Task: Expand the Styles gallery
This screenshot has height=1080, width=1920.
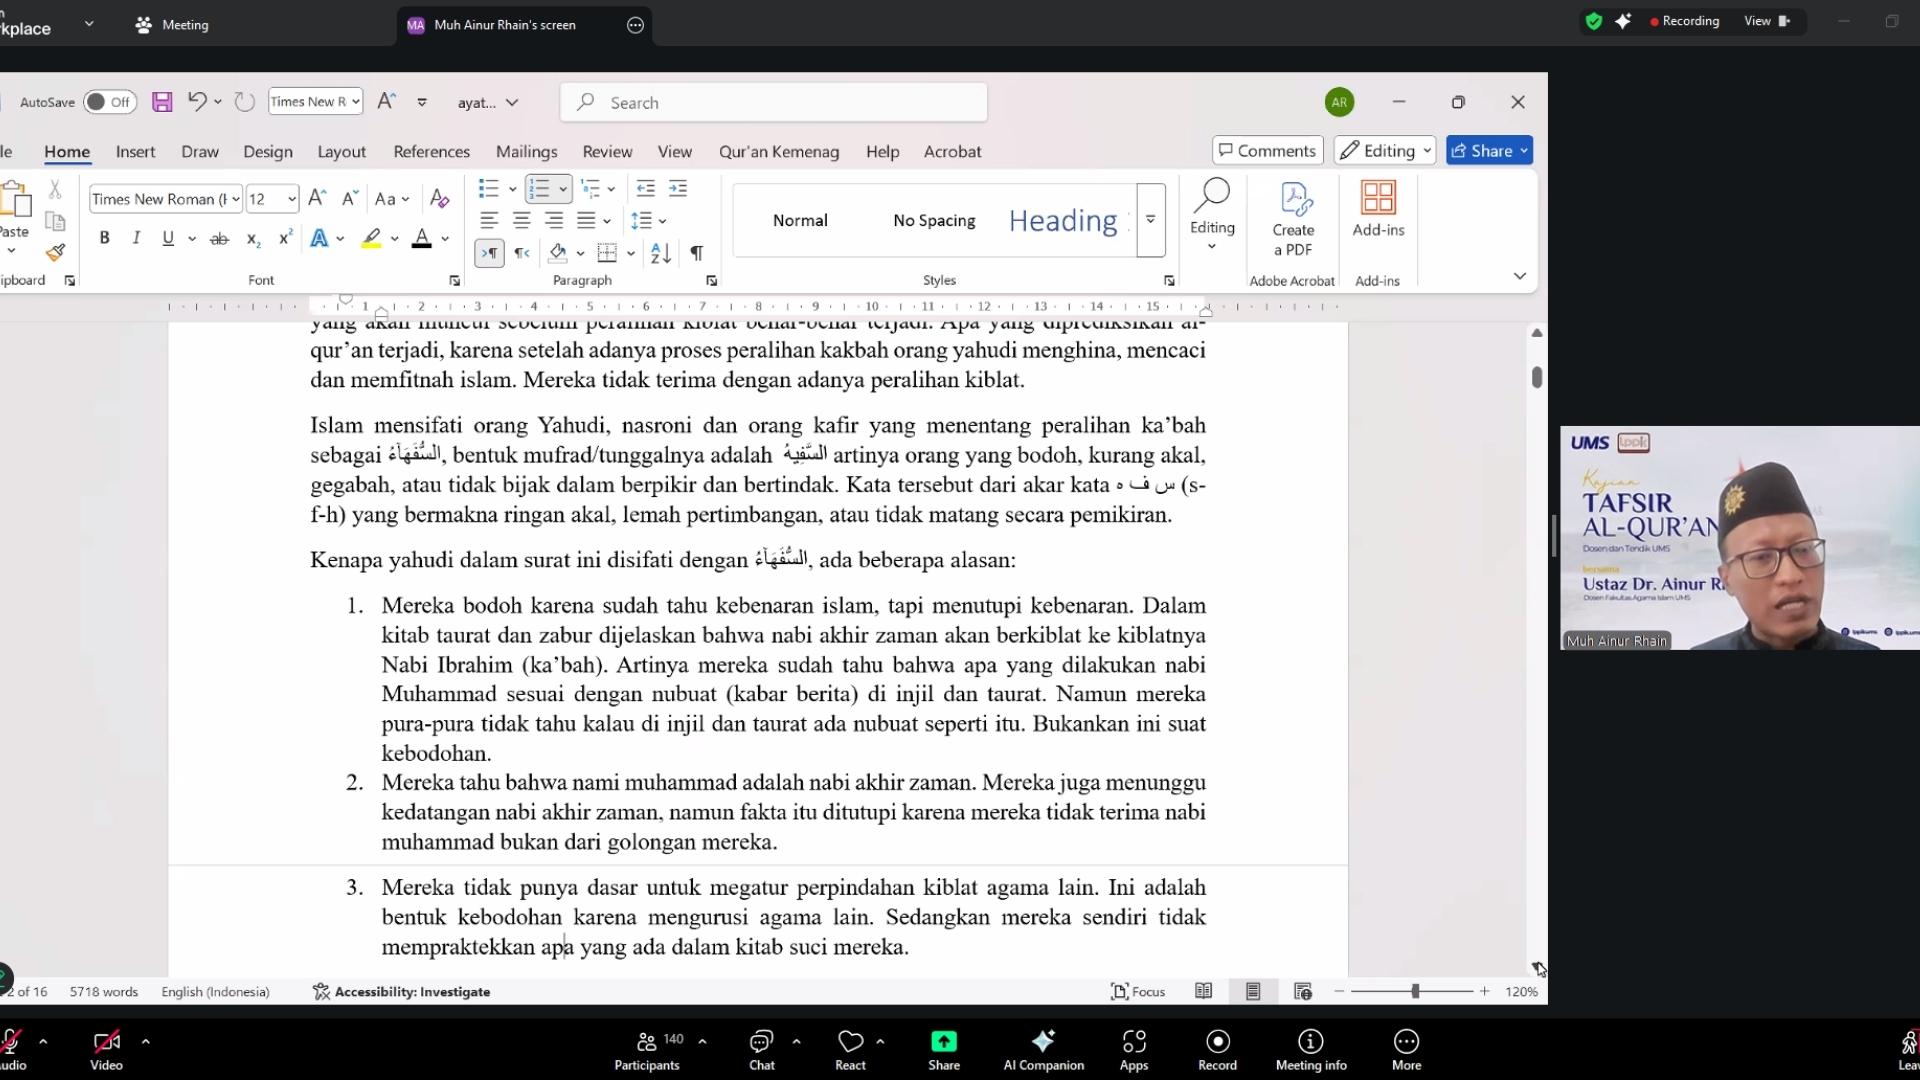Action: [1151, 220]
